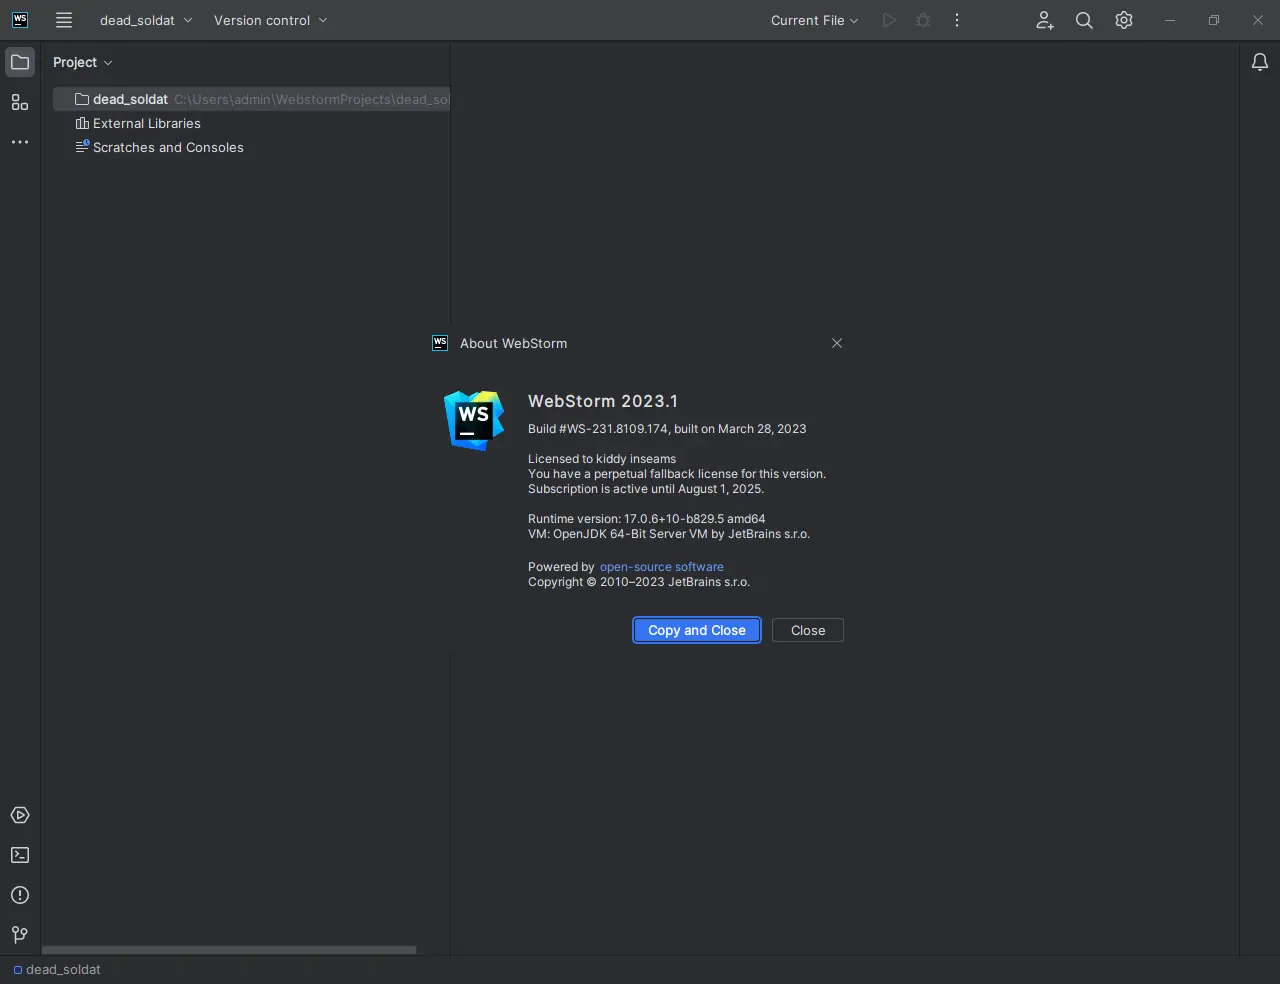The width and height of the screenshot is (1280, 984).
Task: Click Subscription is active until text
Action: pos(646,489)
